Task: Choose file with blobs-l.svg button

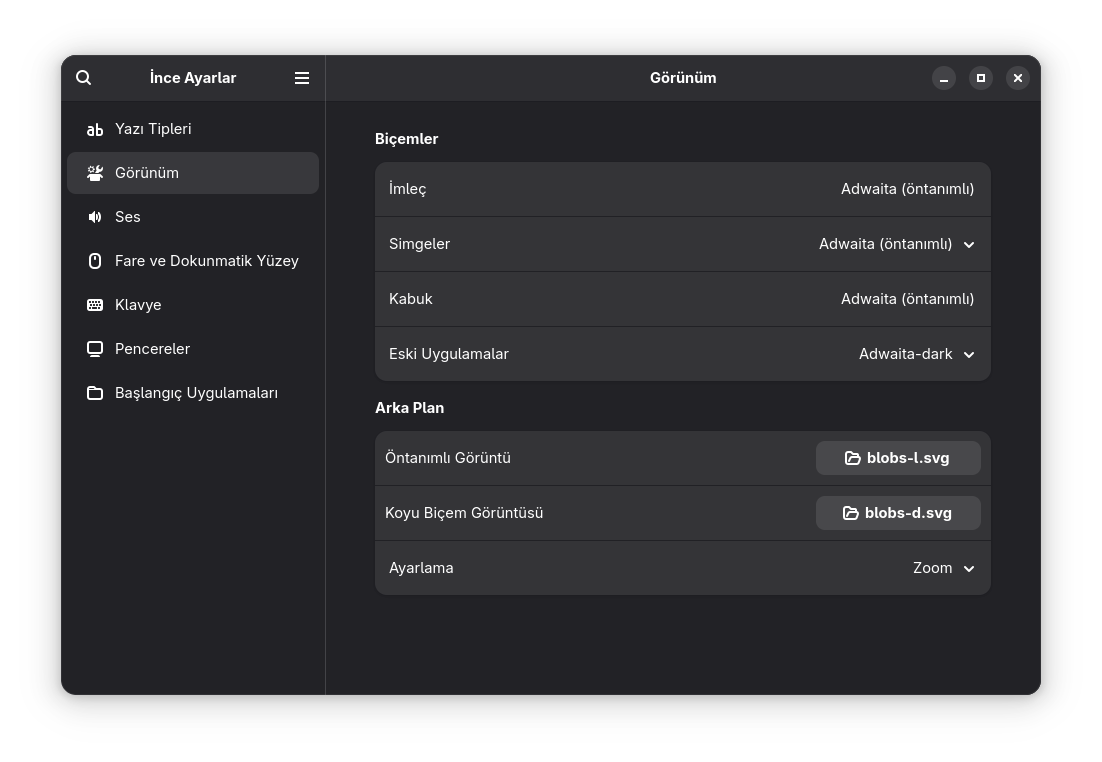Action: click(x=898, y=458)
